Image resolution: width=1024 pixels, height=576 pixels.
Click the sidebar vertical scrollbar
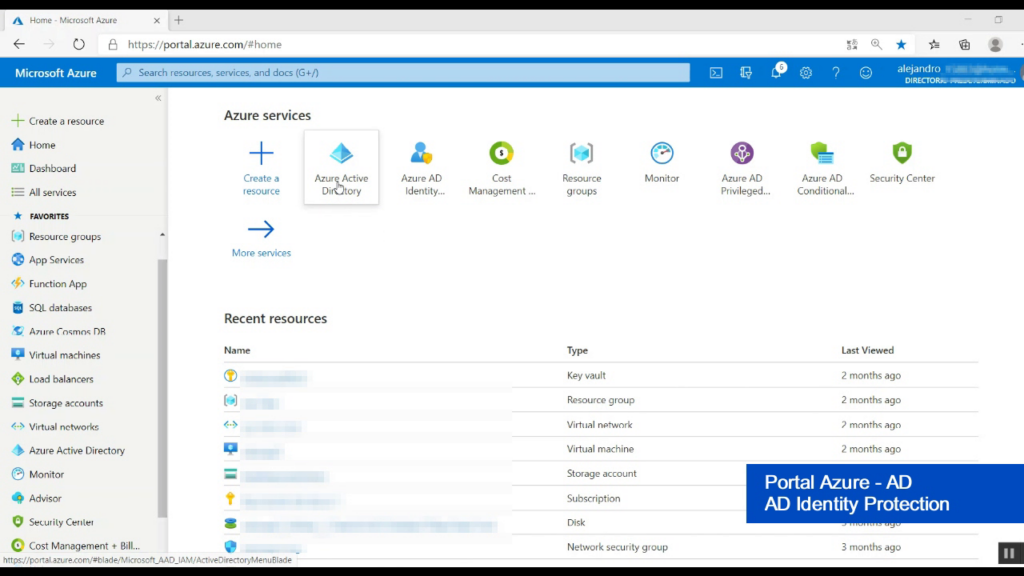click(162, 388)
